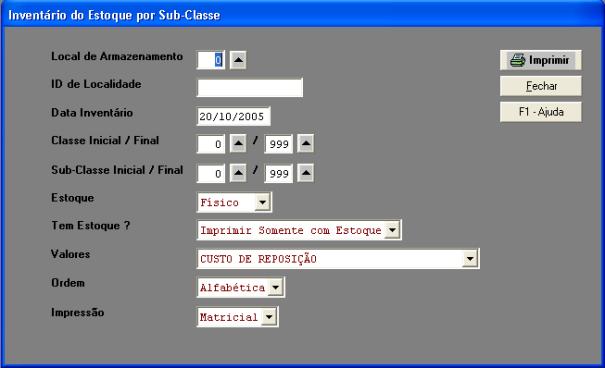The width and height of the screenshot is (605, 368).
Task: Click the Imprimir print button
Action: coord(541,60)
